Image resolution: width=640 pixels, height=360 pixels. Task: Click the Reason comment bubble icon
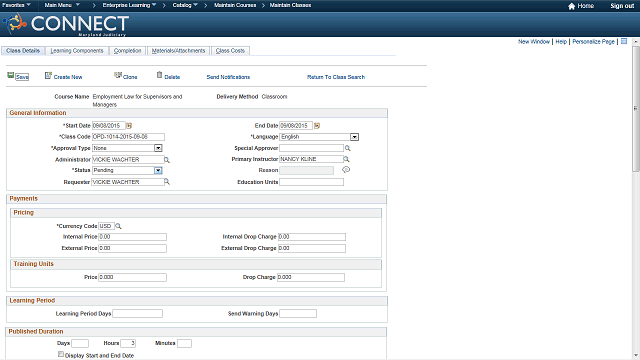tap(346, 170)
